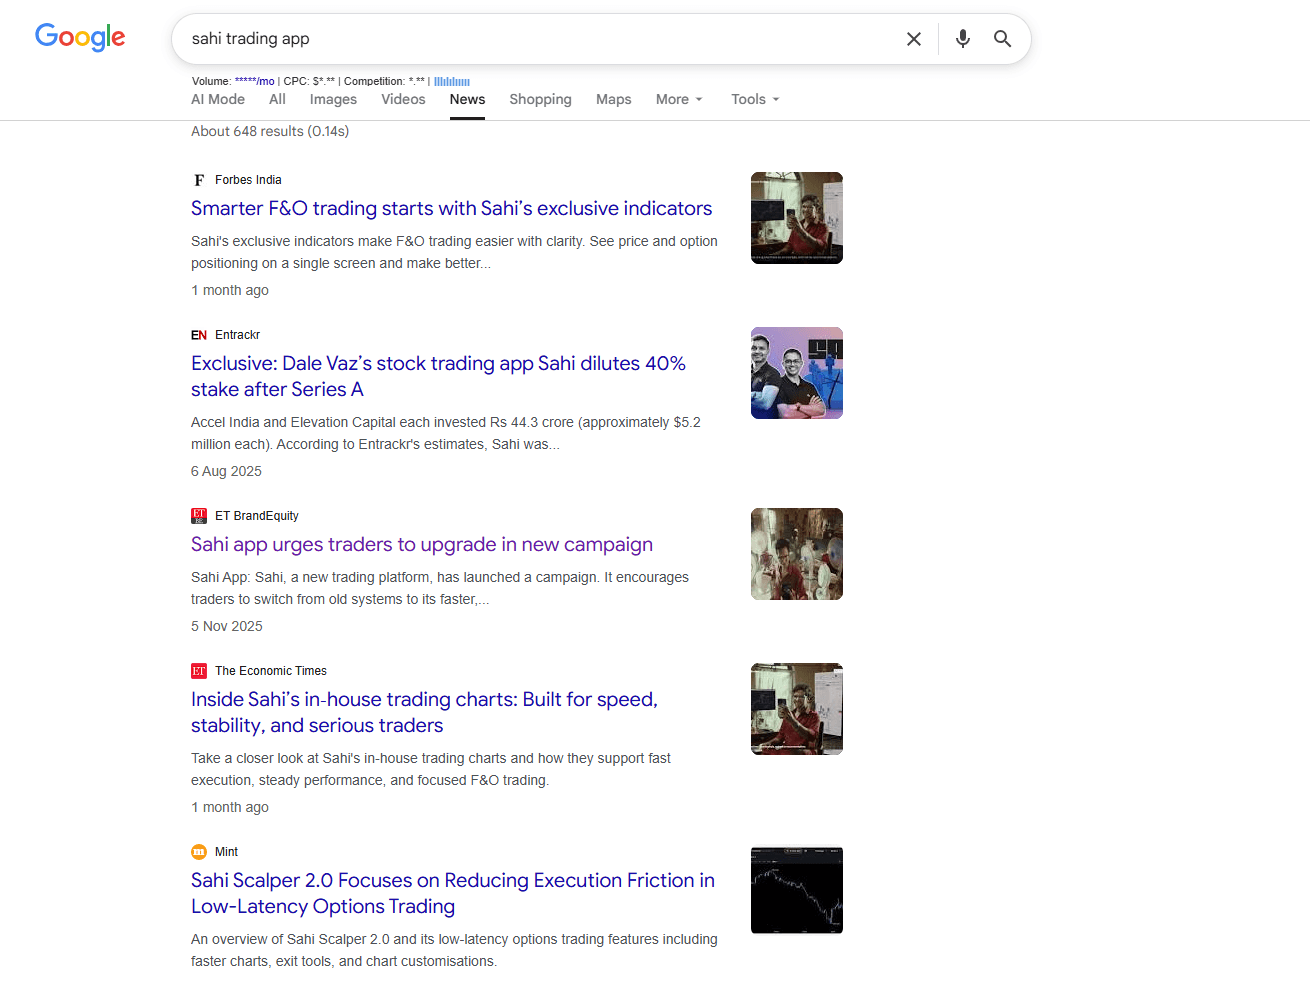
Task: Click The Economic Times source name
Action: point(271,671)
